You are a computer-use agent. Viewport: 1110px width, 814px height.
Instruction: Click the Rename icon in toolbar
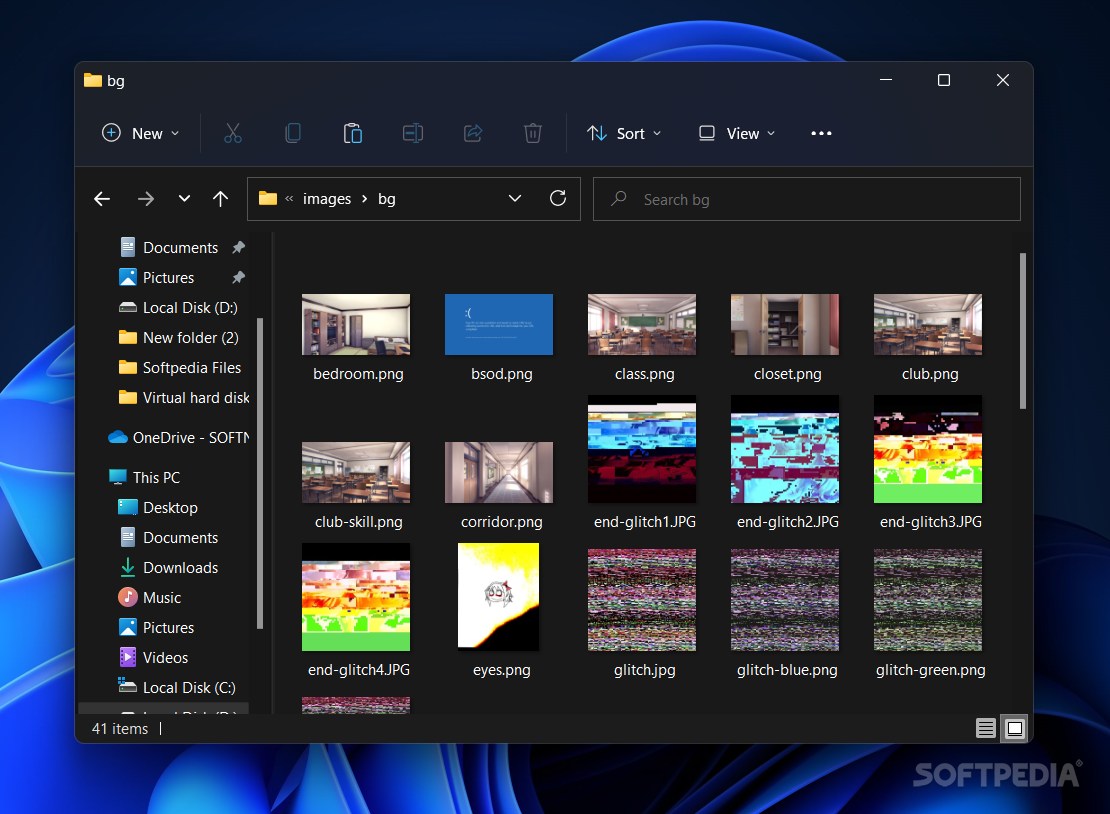click(x=413, y=133)
